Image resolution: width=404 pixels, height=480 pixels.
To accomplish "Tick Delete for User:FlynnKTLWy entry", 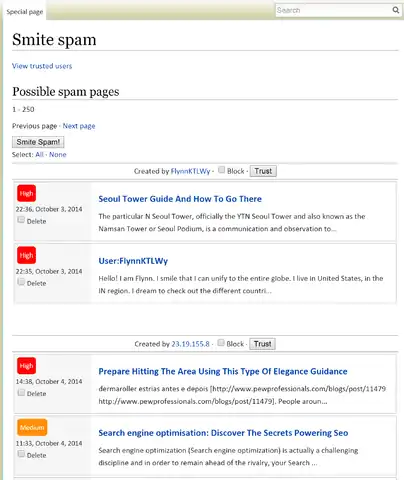I will [x=21, y=282].
